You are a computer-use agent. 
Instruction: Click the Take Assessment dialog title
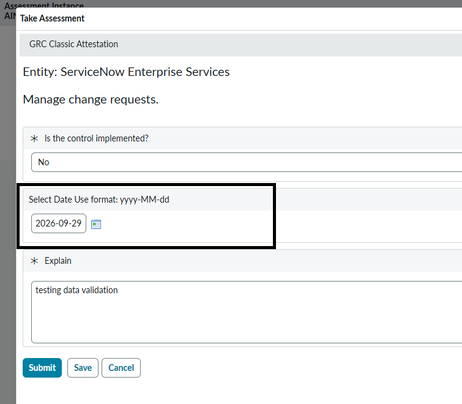click(52, 18)
